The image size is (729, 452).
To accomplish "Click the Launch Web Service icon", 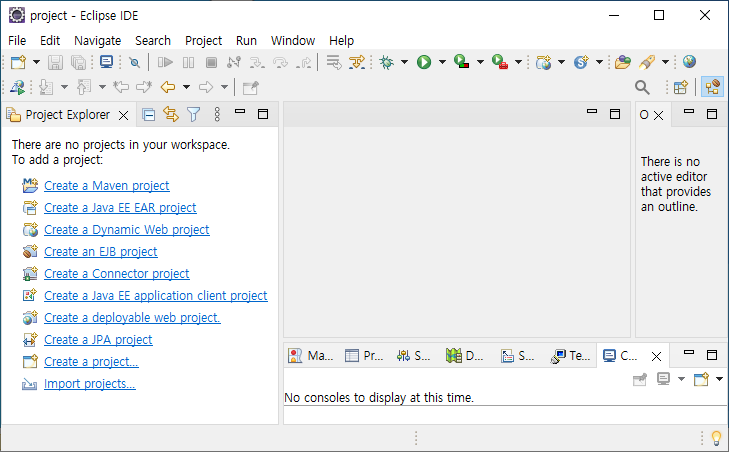I will tap(18, 87).
